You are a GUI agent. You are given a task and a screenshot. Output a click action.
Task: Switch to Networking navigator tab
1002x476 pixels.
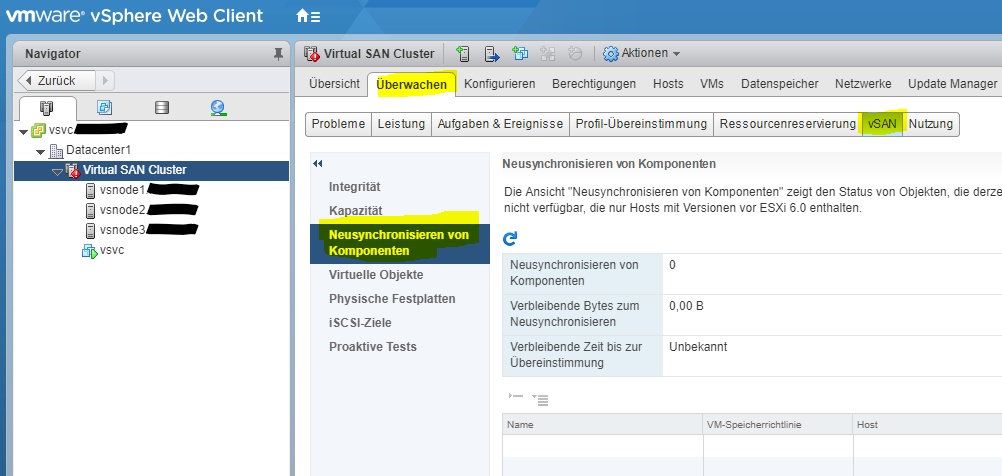218,107
